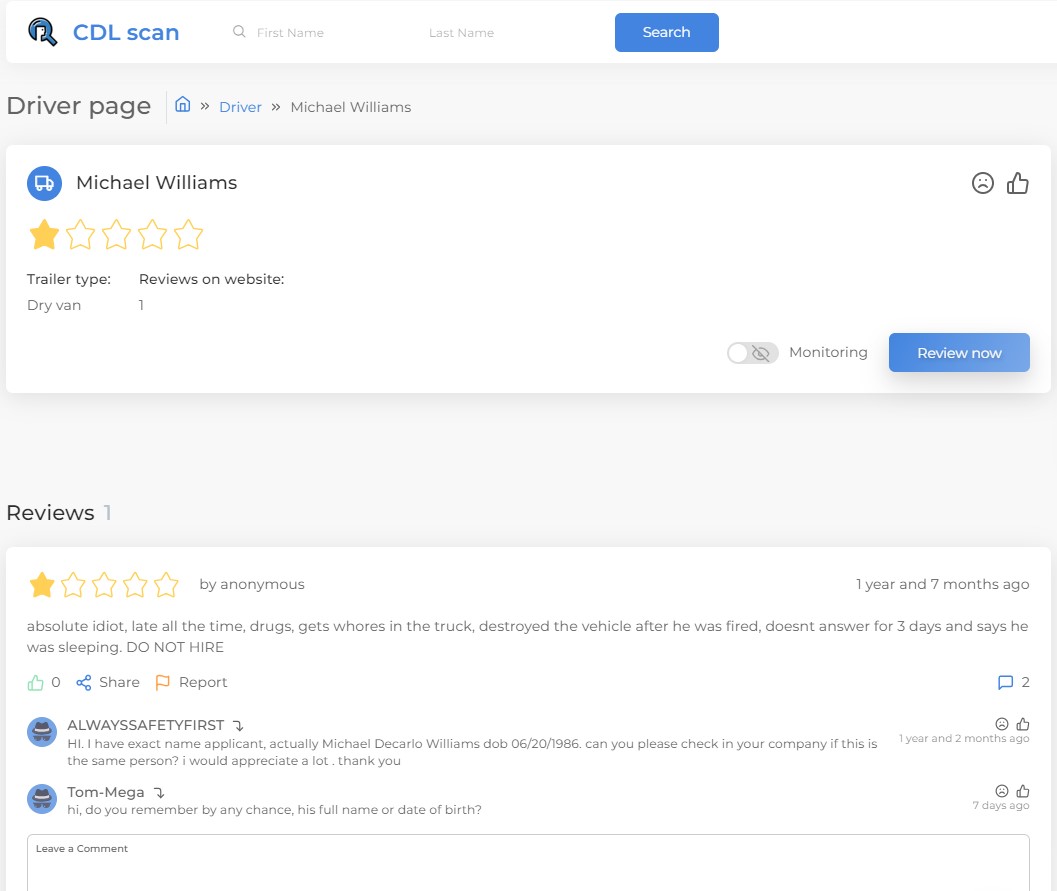Expand reply arrow next to Tom-Mega
The height and width of the screenshot is (891, 1057).
tap(159, 793)
